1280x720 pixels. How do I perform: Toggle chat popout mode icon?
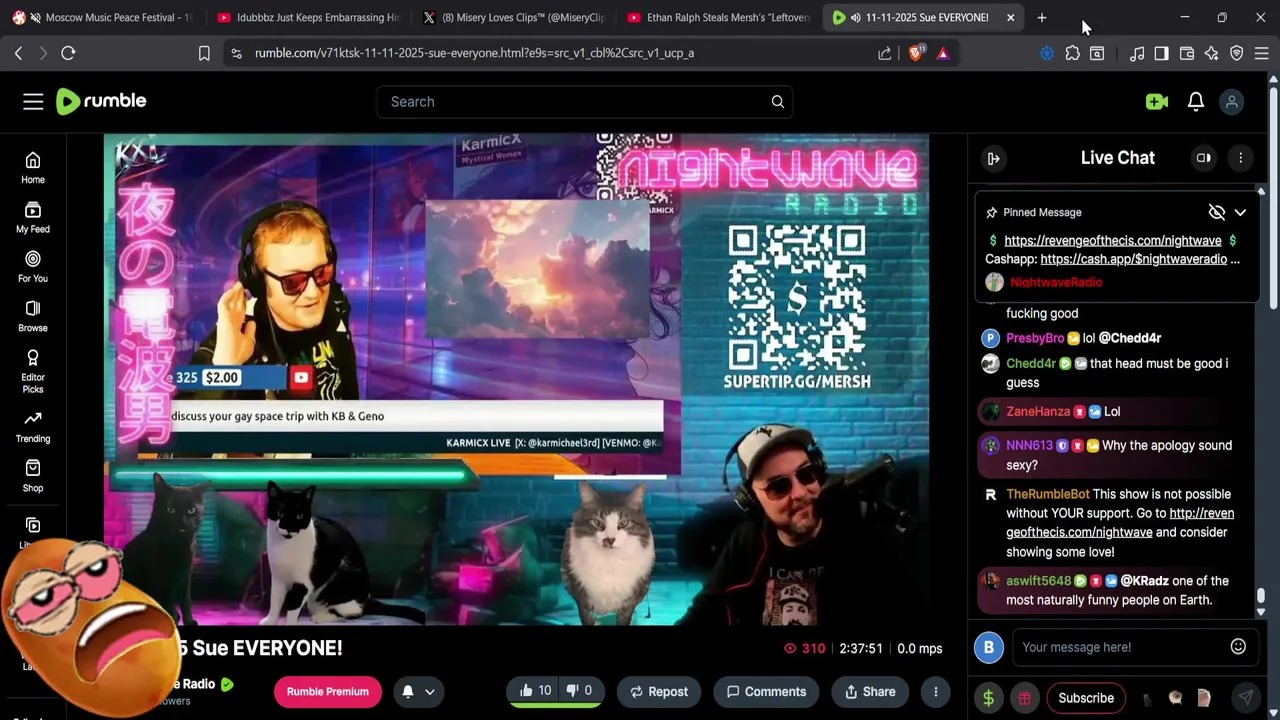[x=1203, y=158]
